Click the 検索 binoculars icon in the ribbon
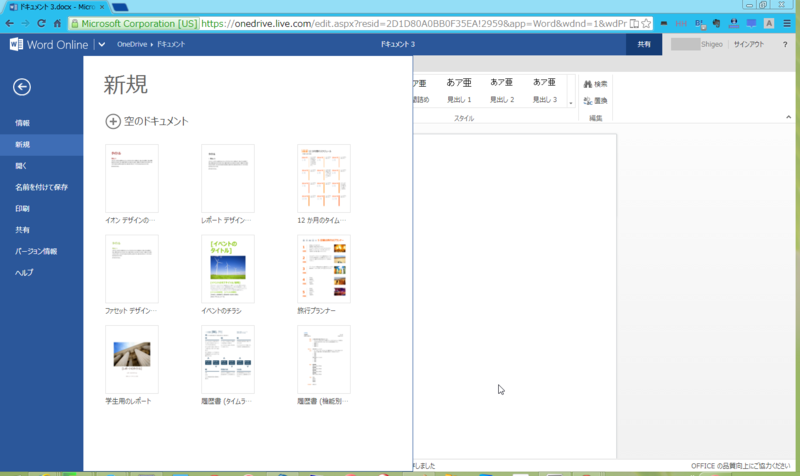The height and width of the screenshot is (476, 800). (x=588, y=84)
